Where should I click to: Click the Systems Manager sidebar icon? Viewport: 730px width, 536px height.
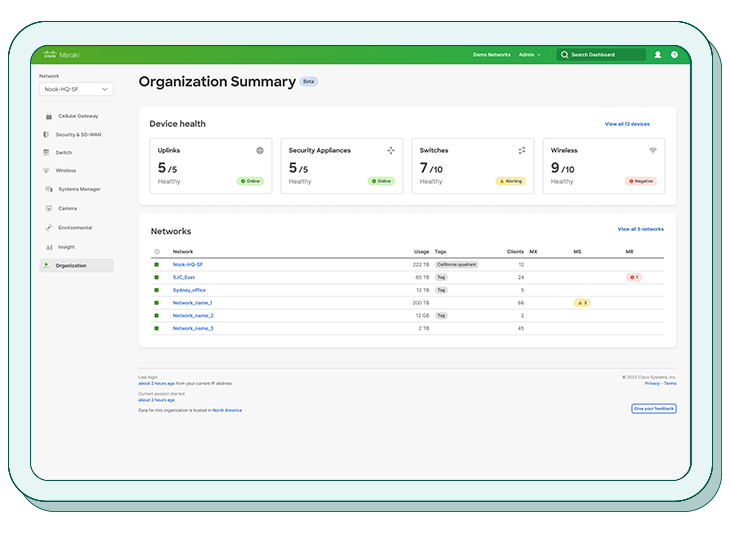point(49,189)
